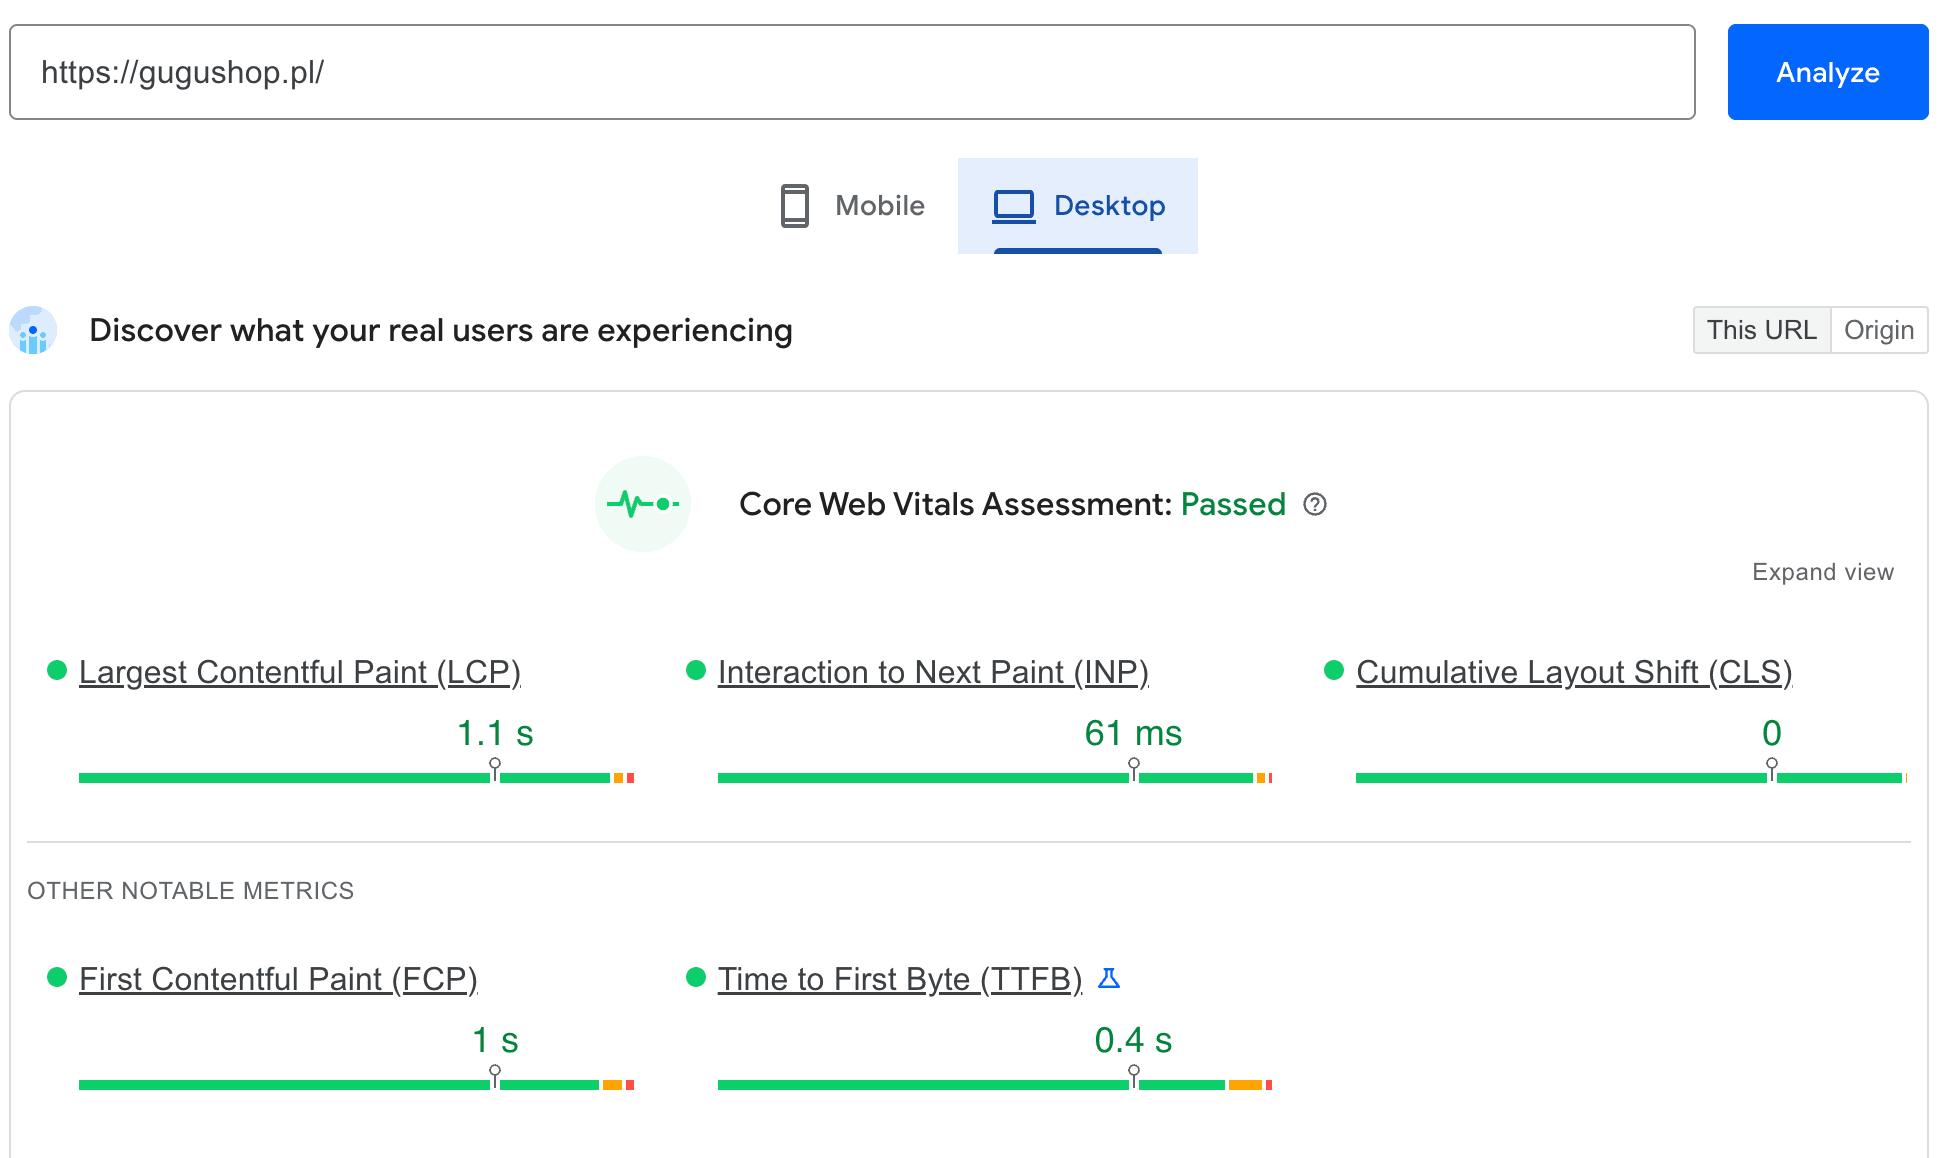This screenshot has height=1158, width=1960.
Task: Click the Core Web Vitals help icon
Action: [1315, 505]
